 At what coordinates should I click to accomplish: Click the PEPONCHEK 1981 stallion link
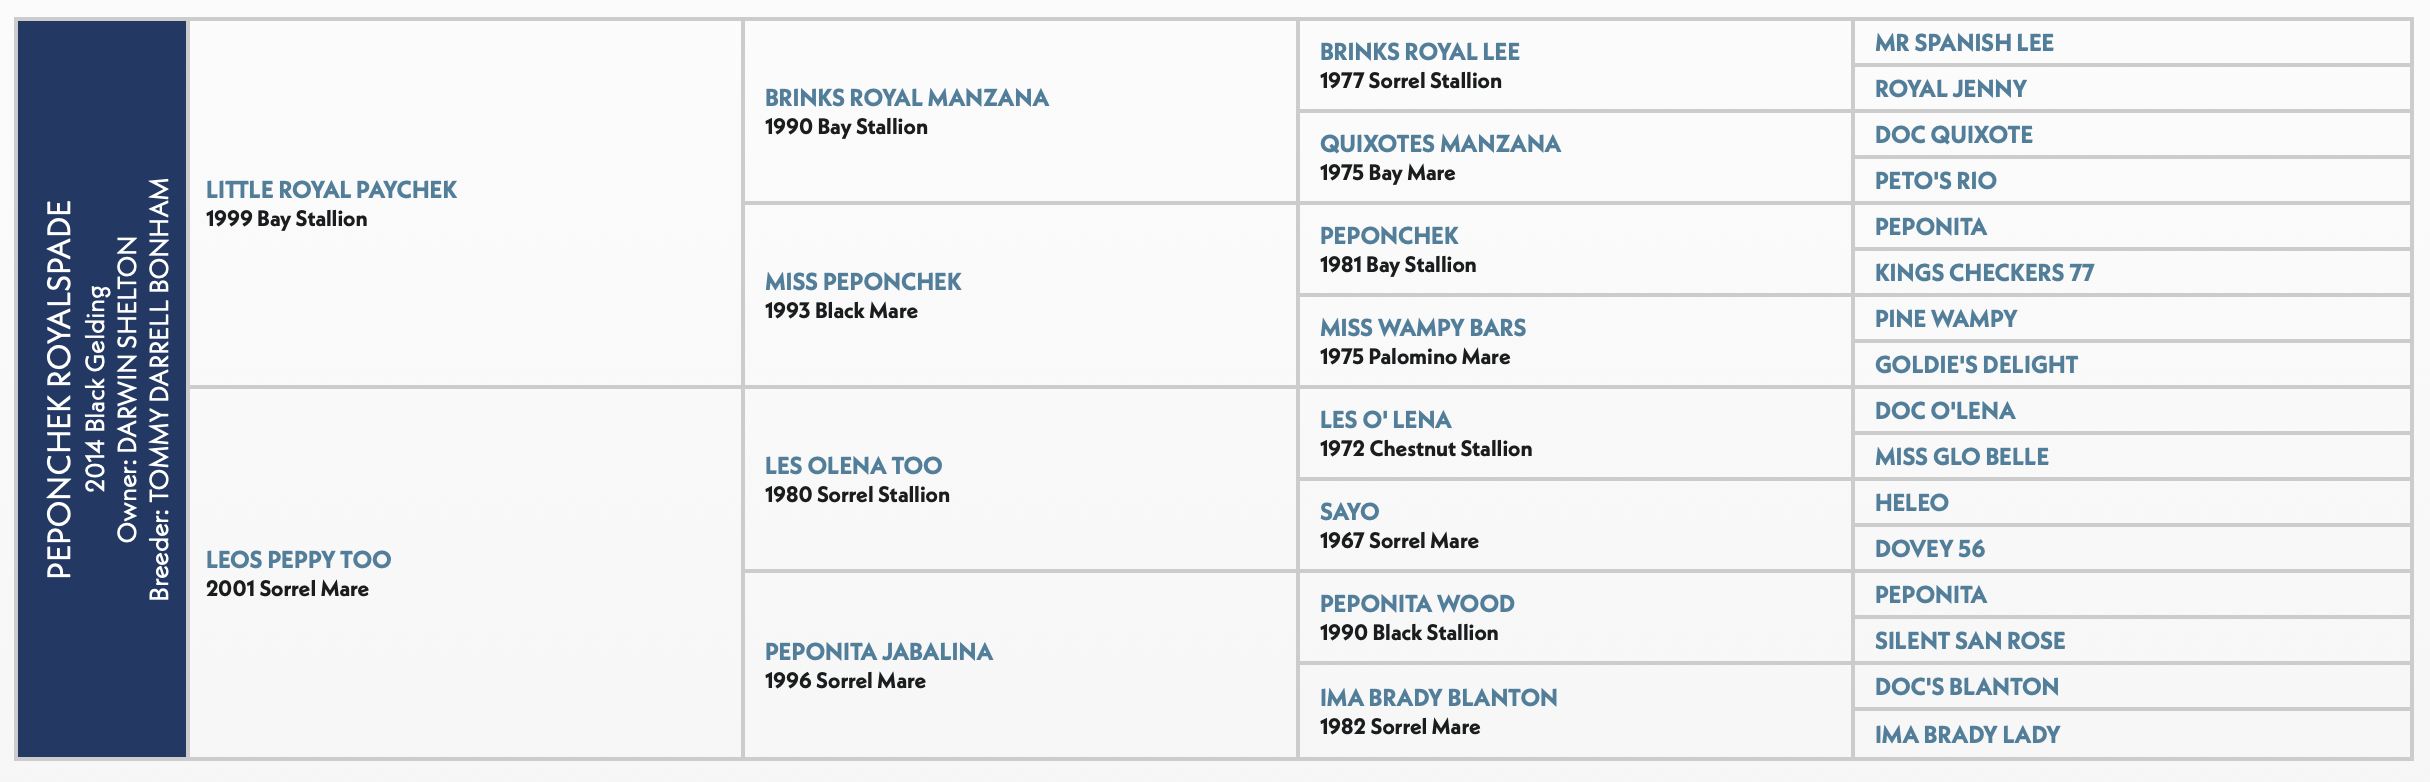point(1389,236)
